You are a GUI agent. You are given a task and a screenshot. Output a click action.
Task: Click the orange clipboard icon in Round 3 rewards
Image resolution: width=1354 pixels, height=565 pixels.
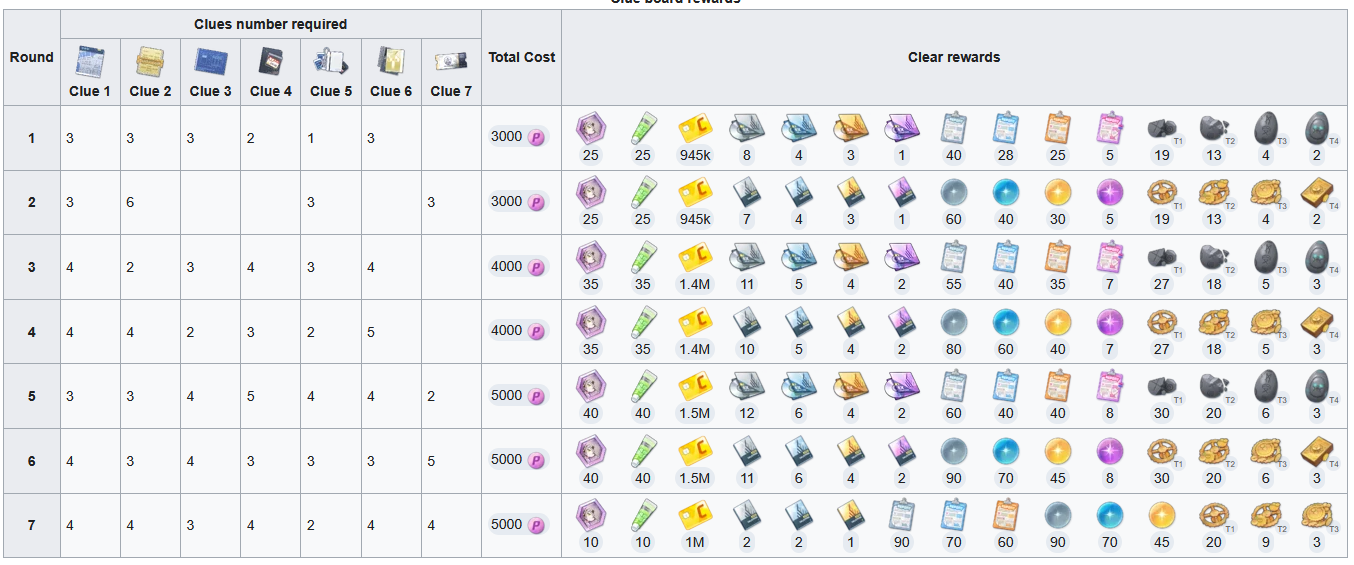tap(1058, 257)
